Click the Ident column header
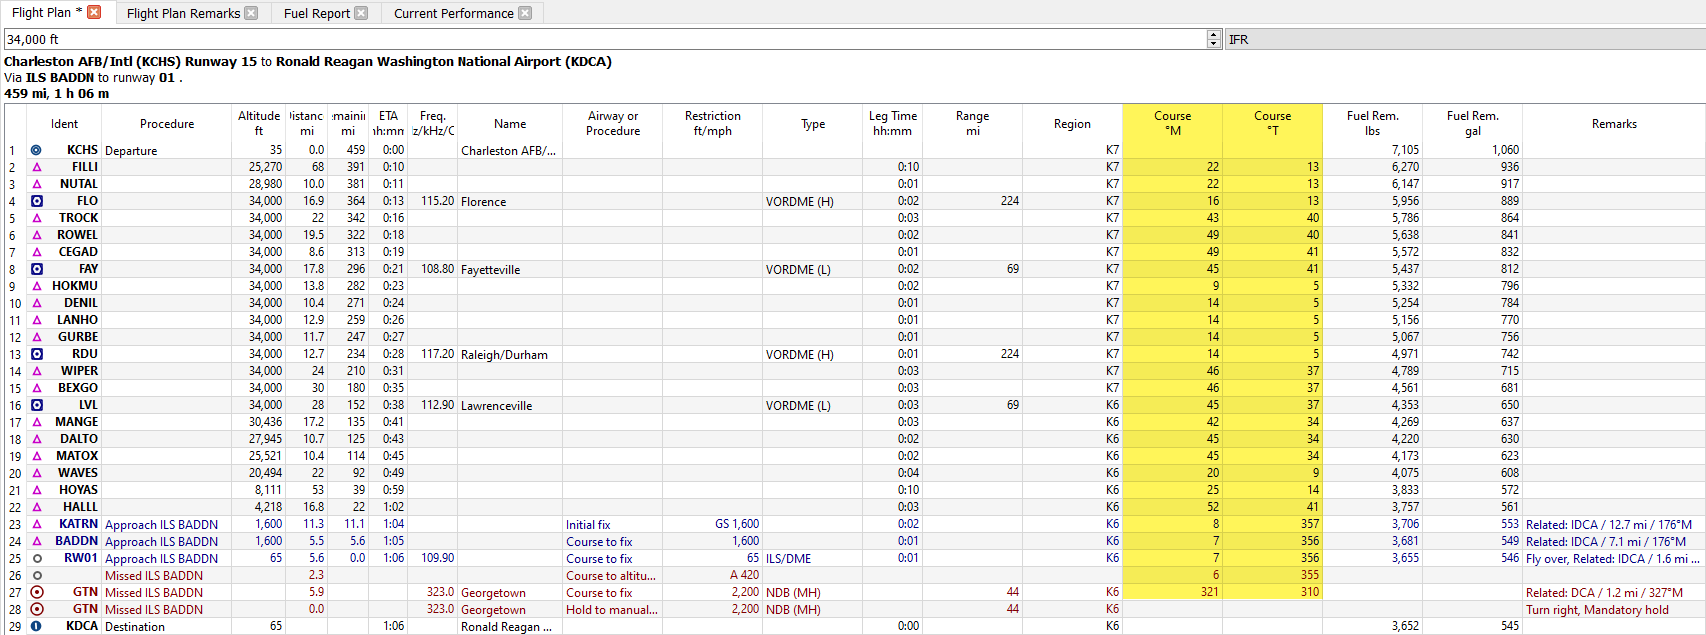 [64, 124]
